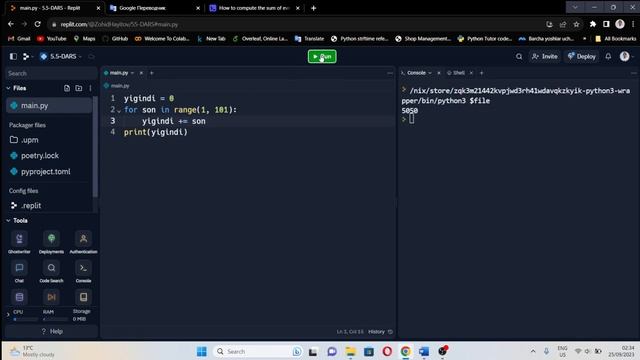This screenshot has width=640, height=360.
Task: Open the Database tool icon
Action: point(19,297)
